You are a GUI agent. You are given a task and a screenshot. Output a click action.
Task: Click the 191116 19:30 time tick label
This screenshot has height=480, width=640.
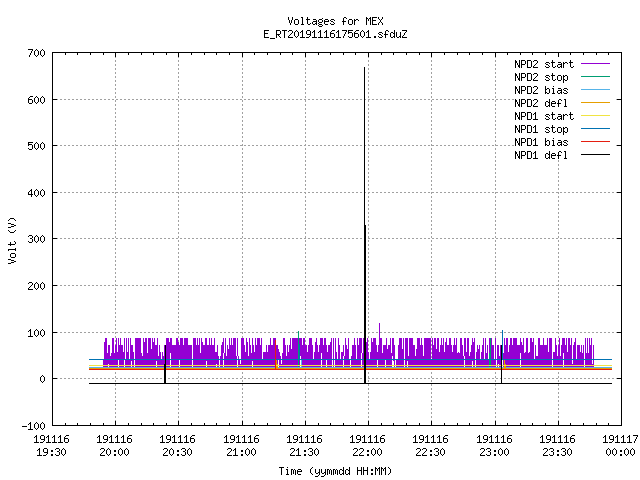click(x=51, y=446)
